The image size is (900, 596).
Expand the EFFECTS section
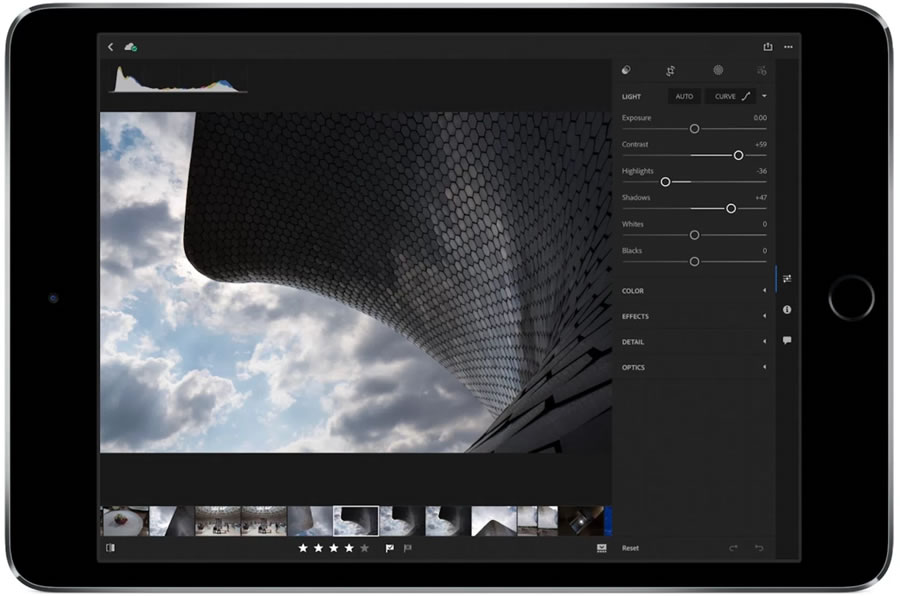click(x=694, y=316)
